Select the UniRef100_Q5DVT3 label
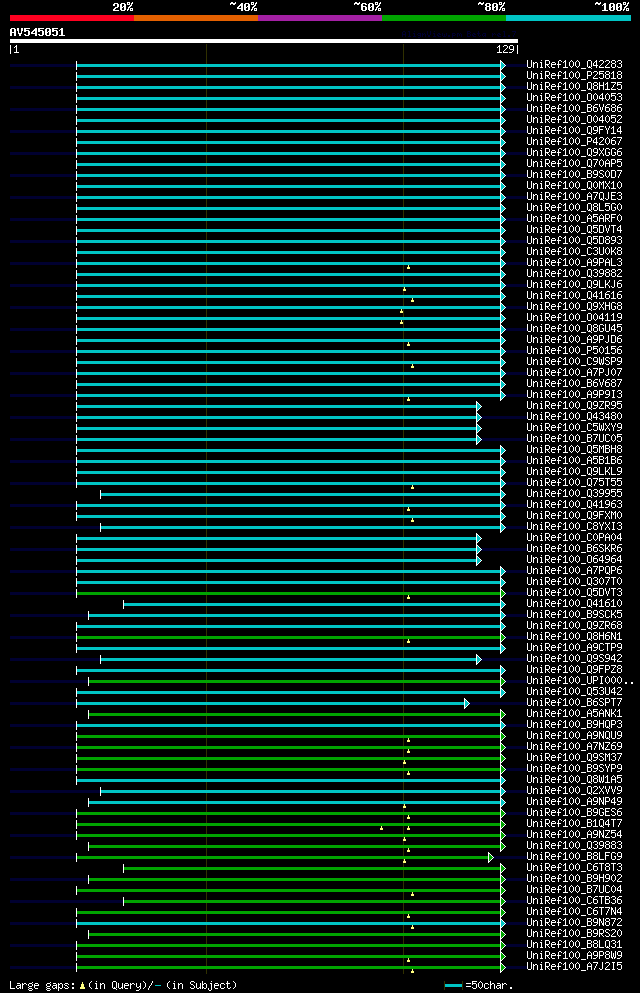Viewport: 640px width, 993px height. coord(574,593)
